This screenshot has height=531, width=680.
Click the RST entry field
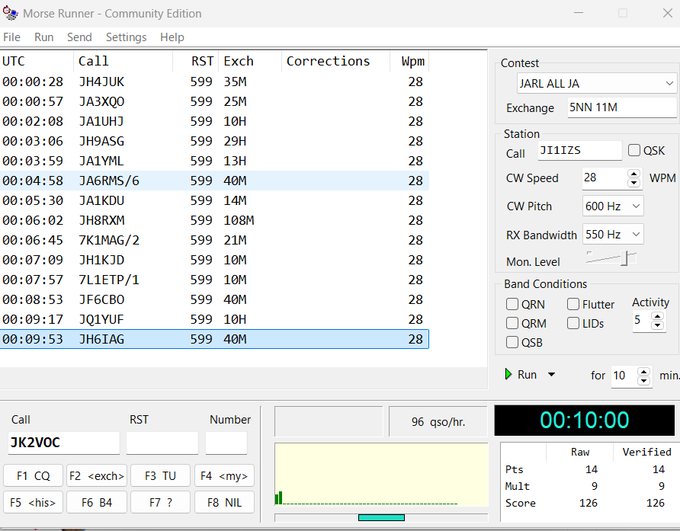click(162, 442)
